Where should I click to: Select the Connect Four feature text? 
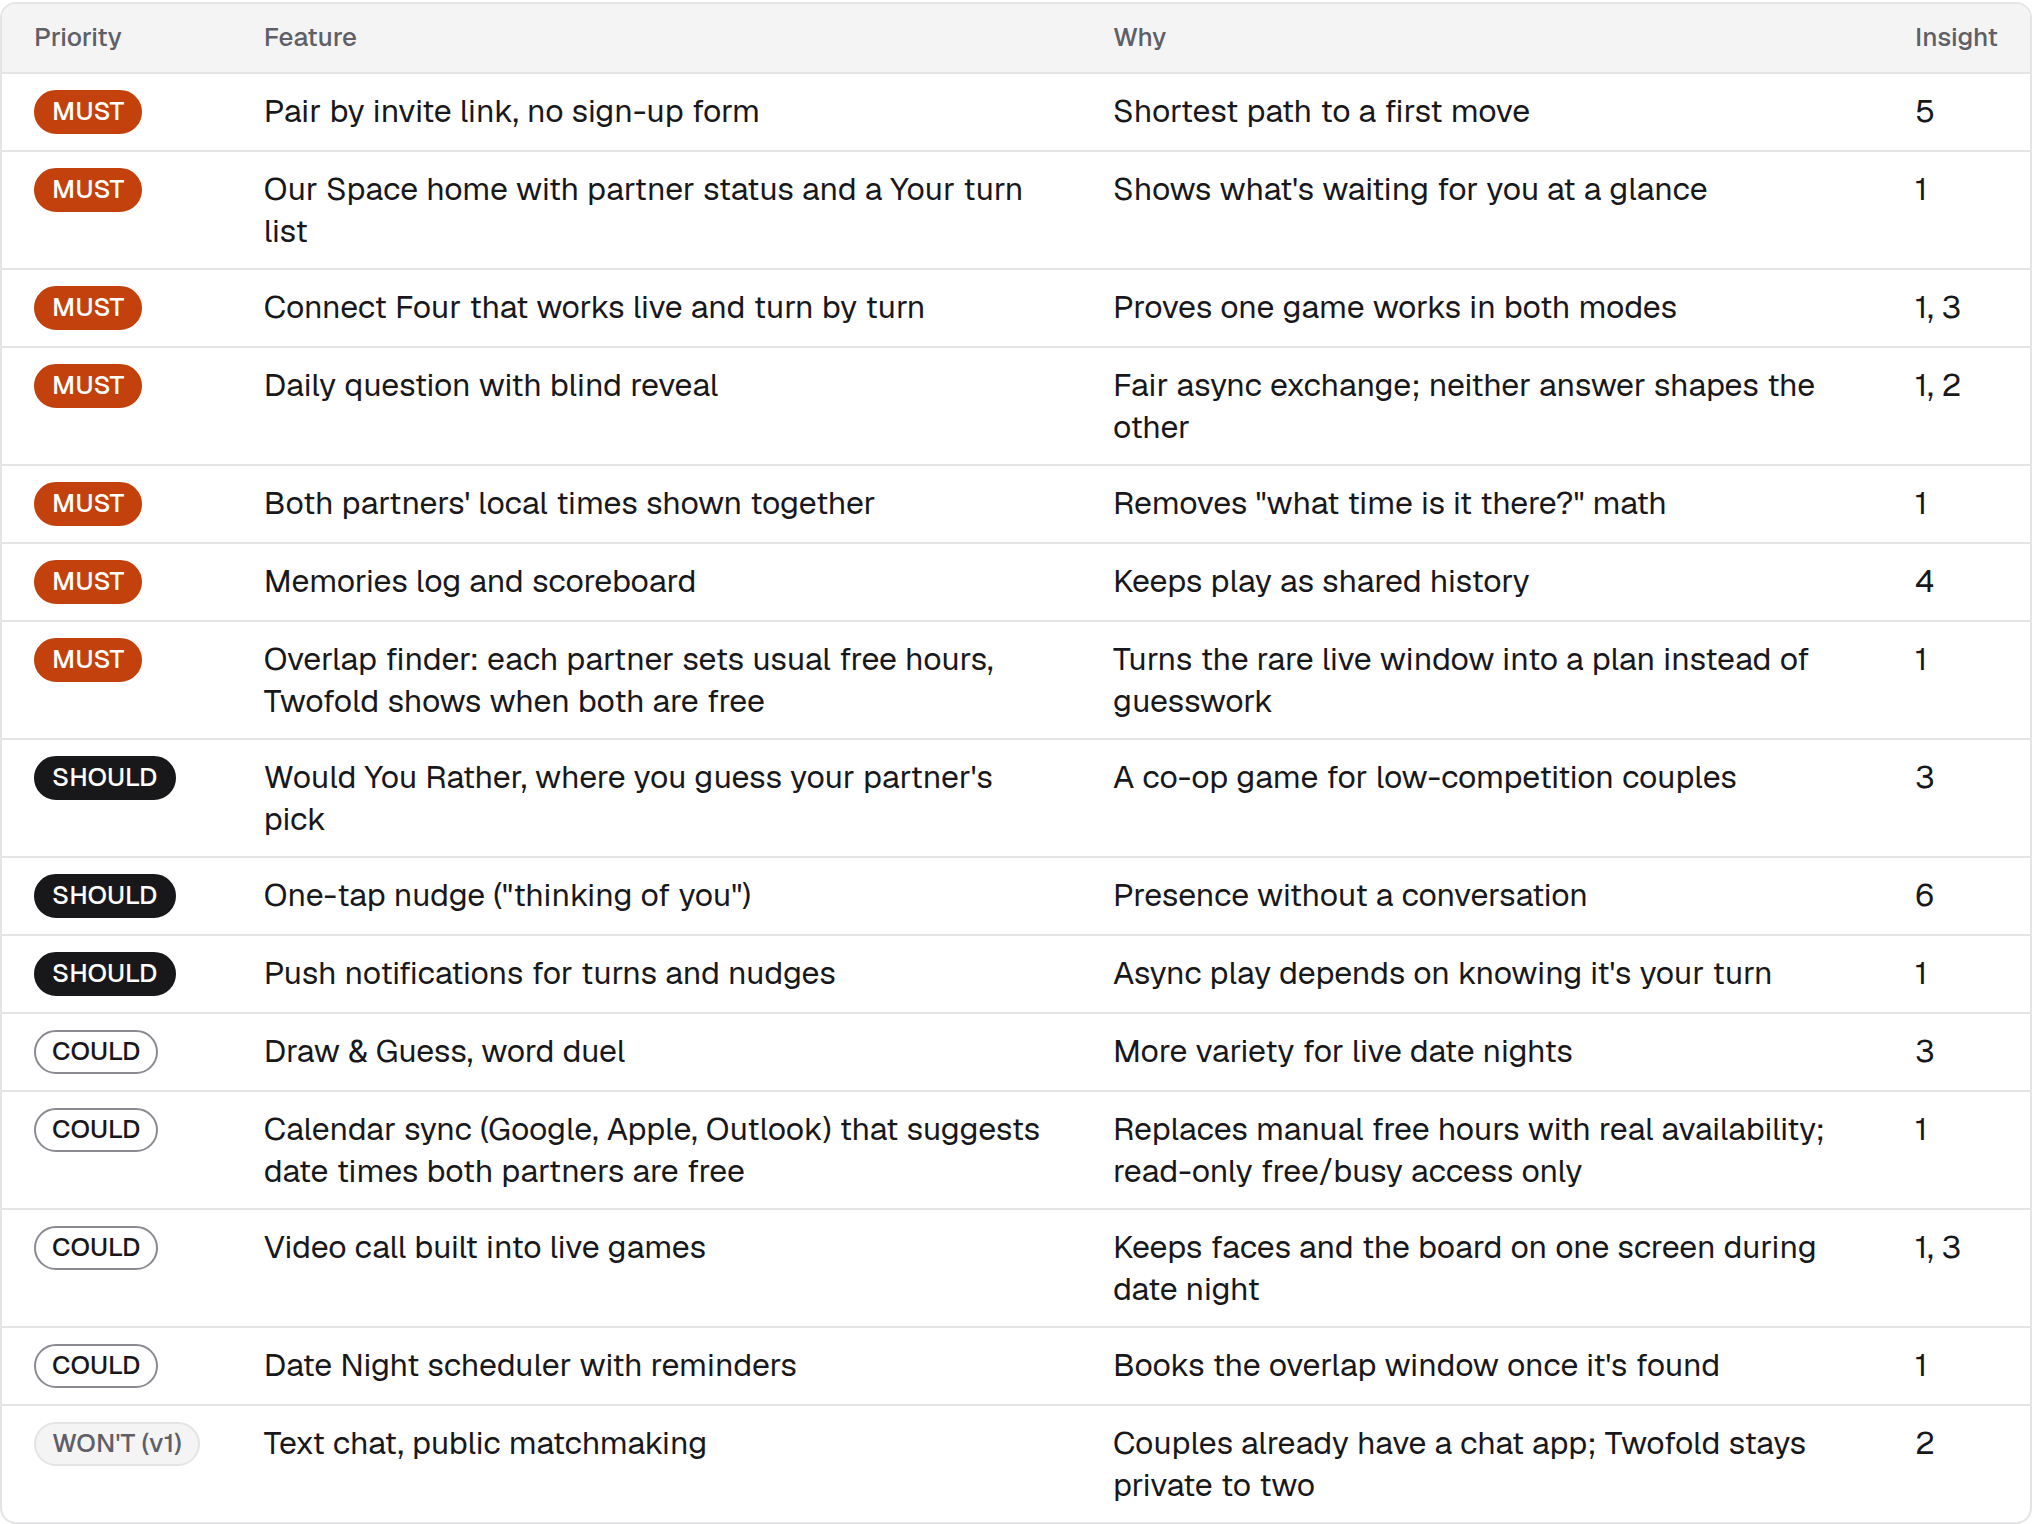[594, 307]
